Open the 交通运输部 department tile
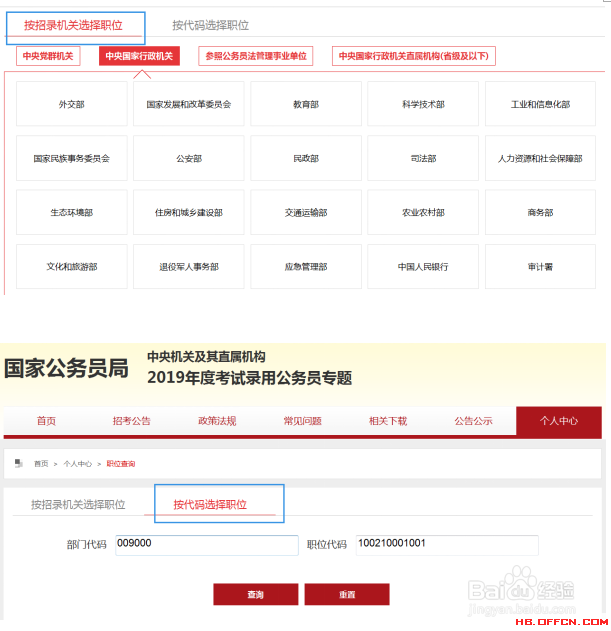 click(x=306, y=212)
